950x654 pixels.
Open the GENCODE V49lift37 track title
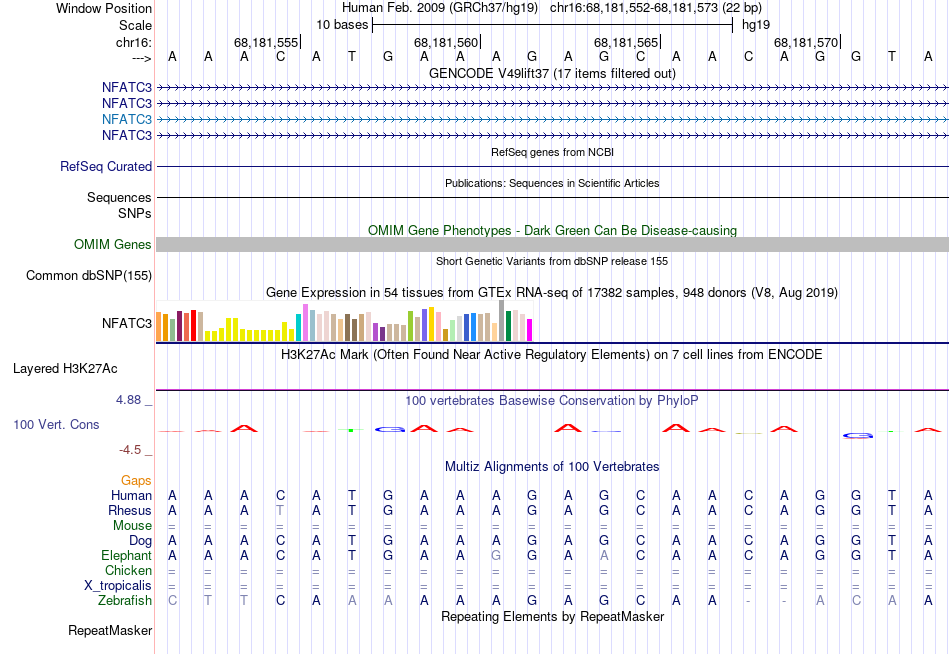(x=552, y=74)
